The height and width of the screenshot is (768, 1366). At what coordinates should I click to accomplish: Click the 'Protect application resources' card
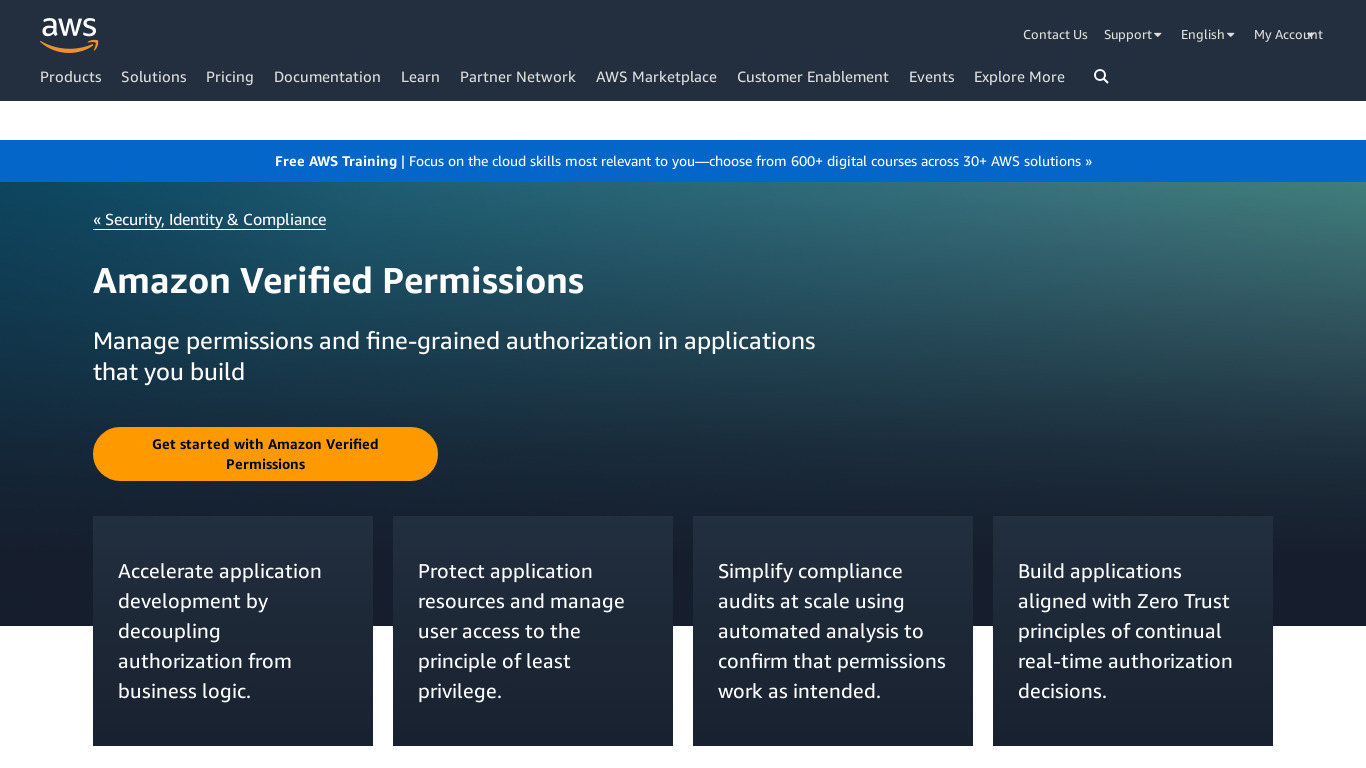point(533,631)
